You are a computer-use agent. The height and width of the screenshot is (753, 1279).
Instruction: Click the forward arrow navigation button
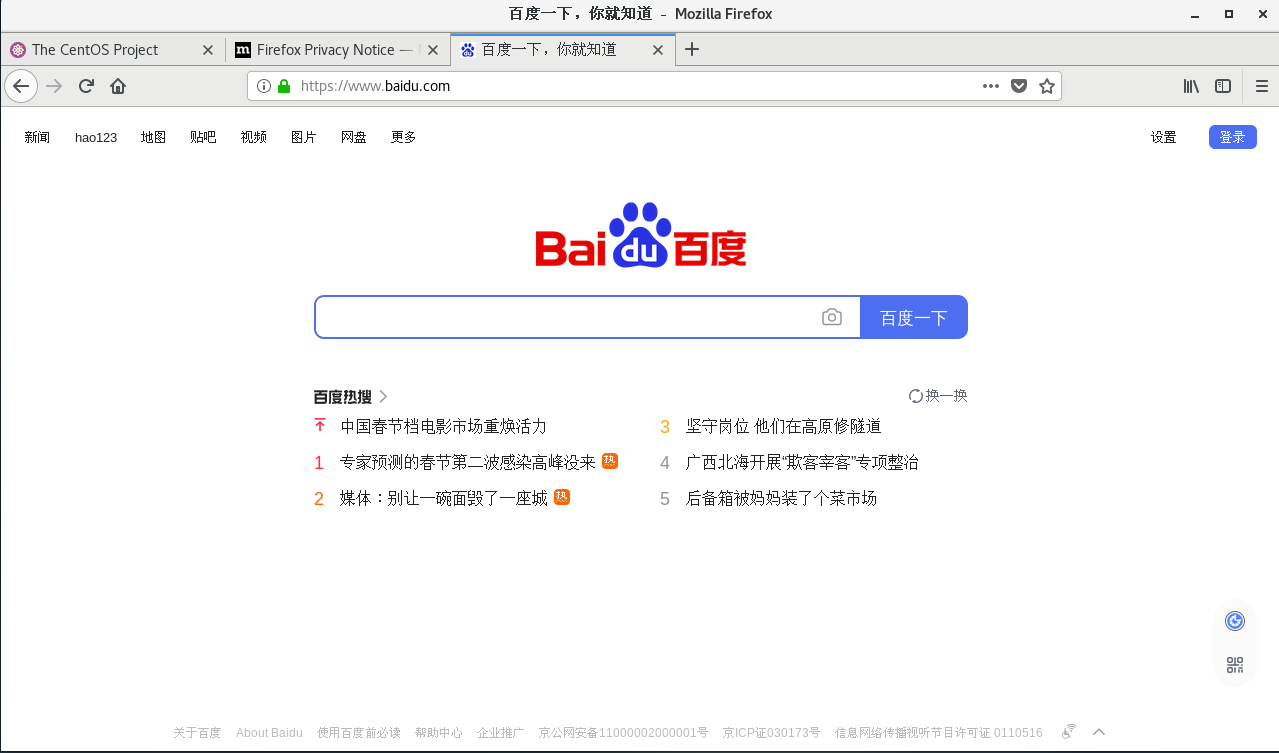point(54,86)
